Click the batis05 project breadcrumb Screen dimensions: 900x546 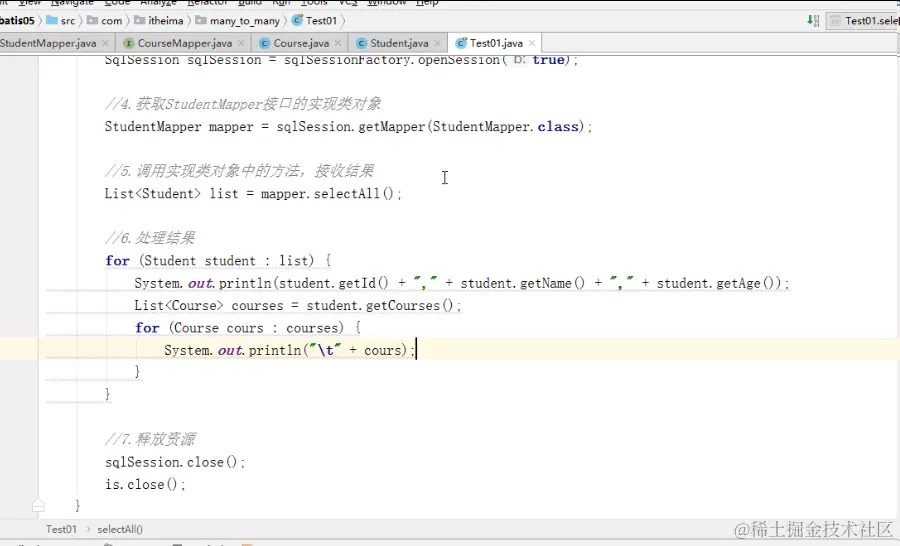coord(17,21)
